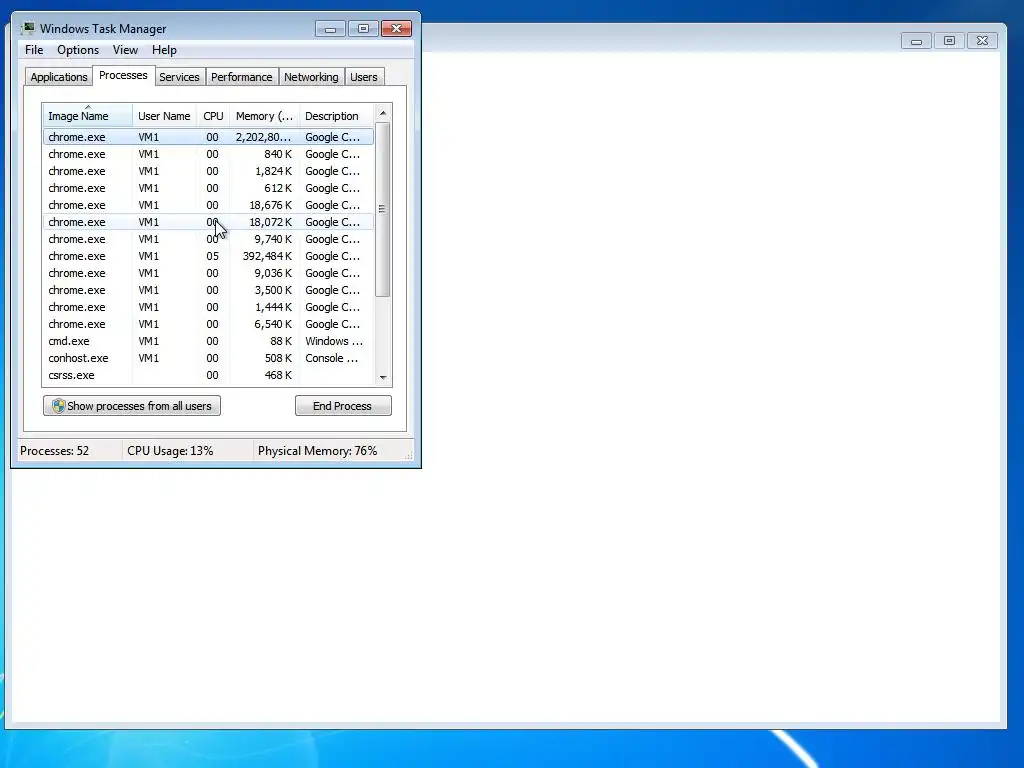Screen dimensions: 1024x768
Task: Select chrome.exe row with 840 K memory
Action: point(208,154)
